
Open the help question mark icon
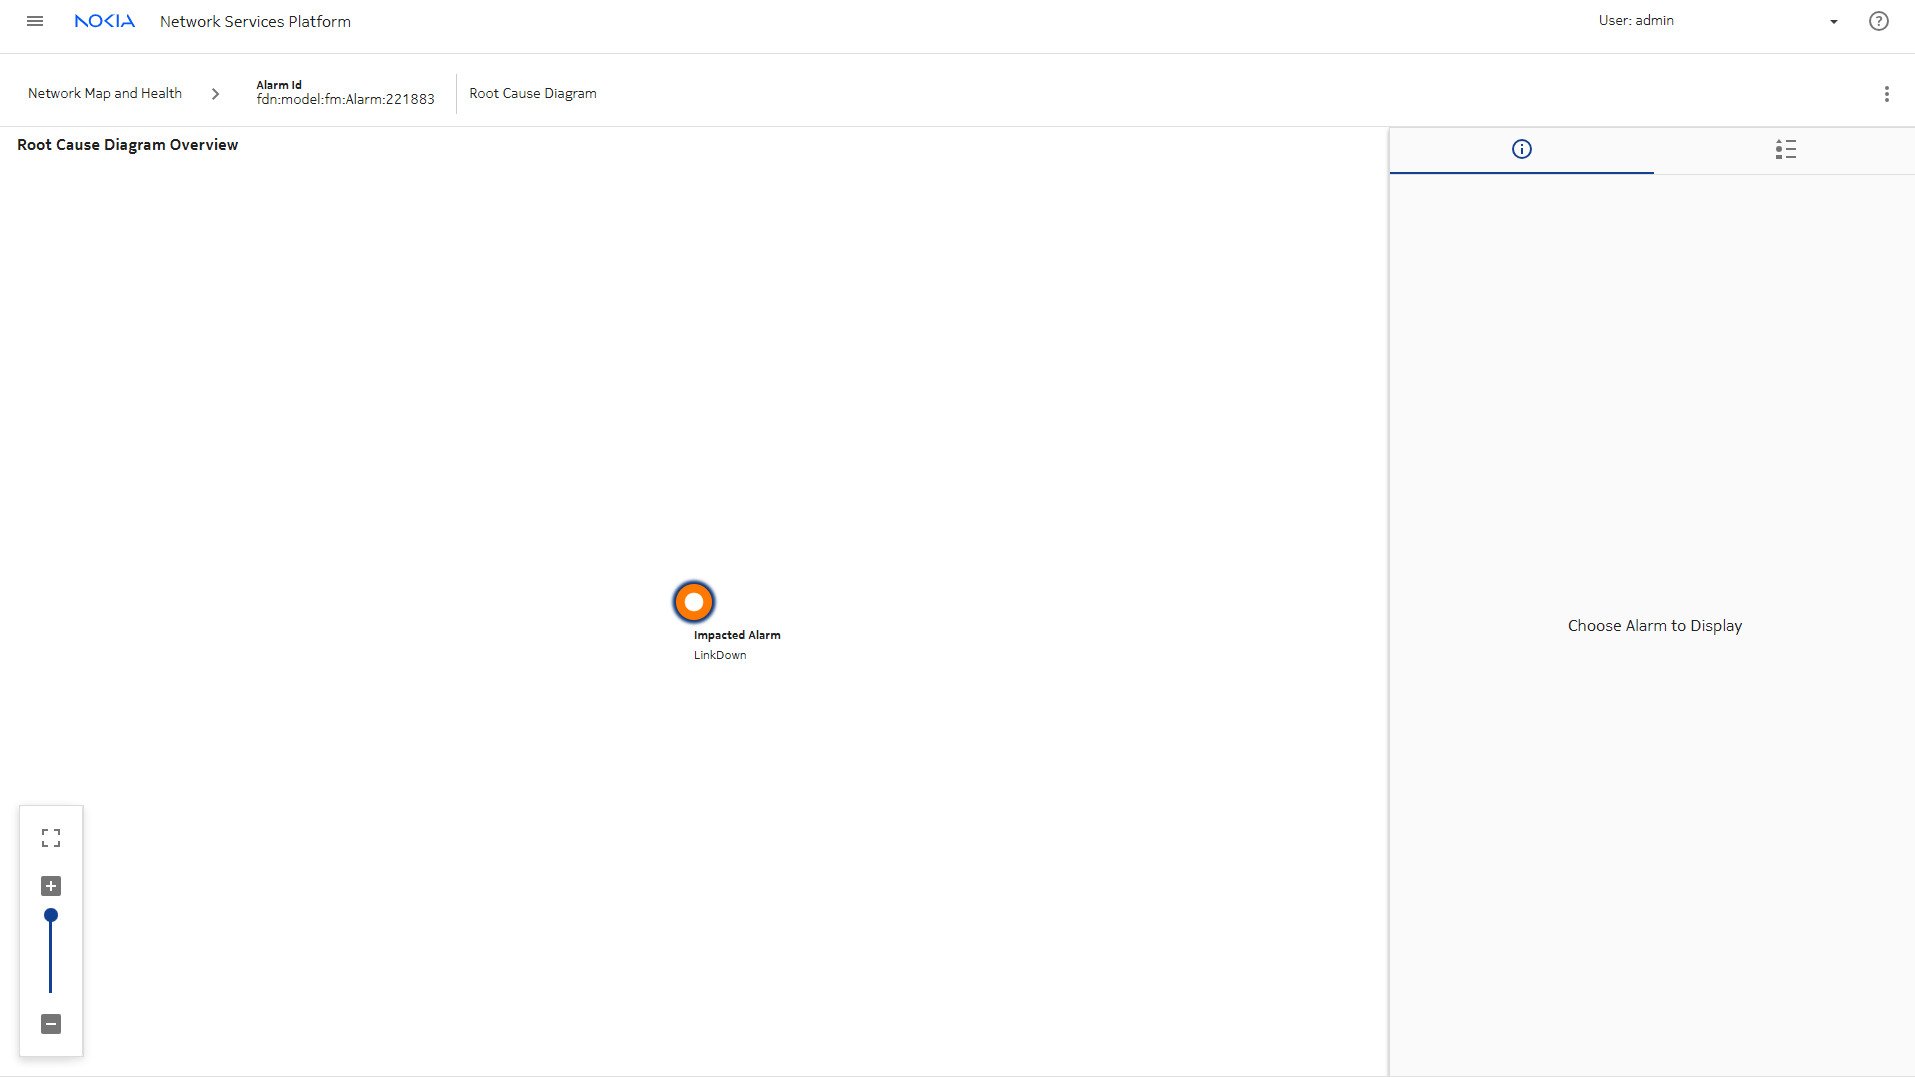tap(1878, 21)
